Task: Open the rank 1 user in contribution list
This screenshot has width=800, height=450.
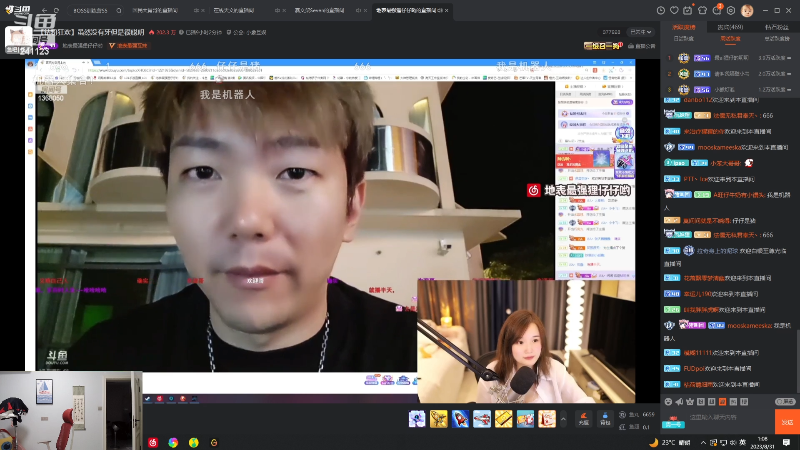Action: (x=730, y=58)
